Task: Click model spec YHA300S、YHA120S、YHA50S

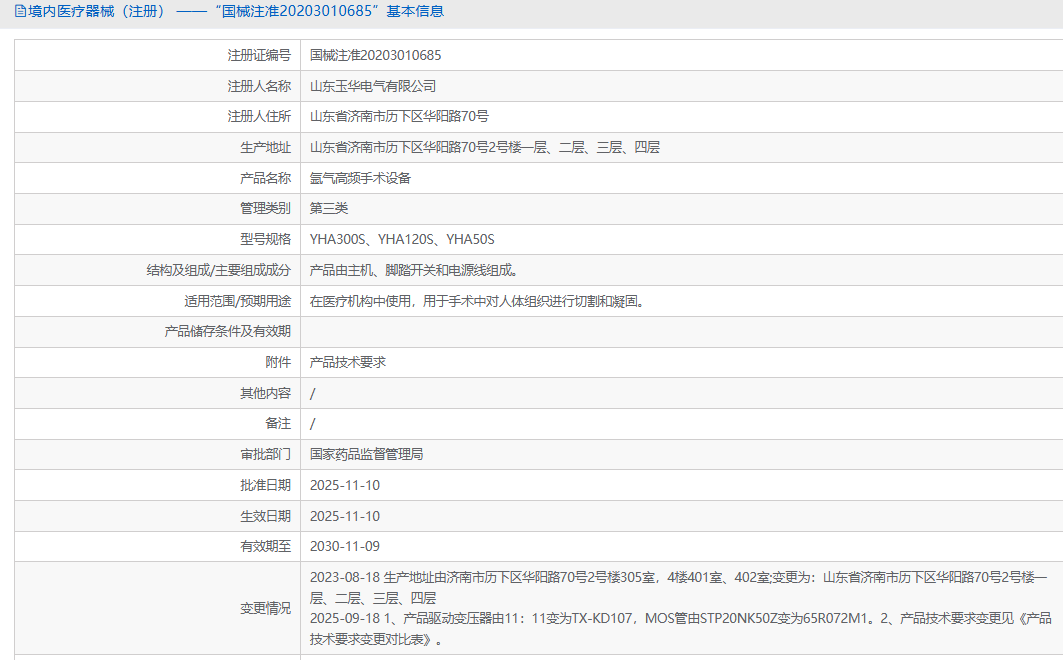Action: tap(402, 239)
